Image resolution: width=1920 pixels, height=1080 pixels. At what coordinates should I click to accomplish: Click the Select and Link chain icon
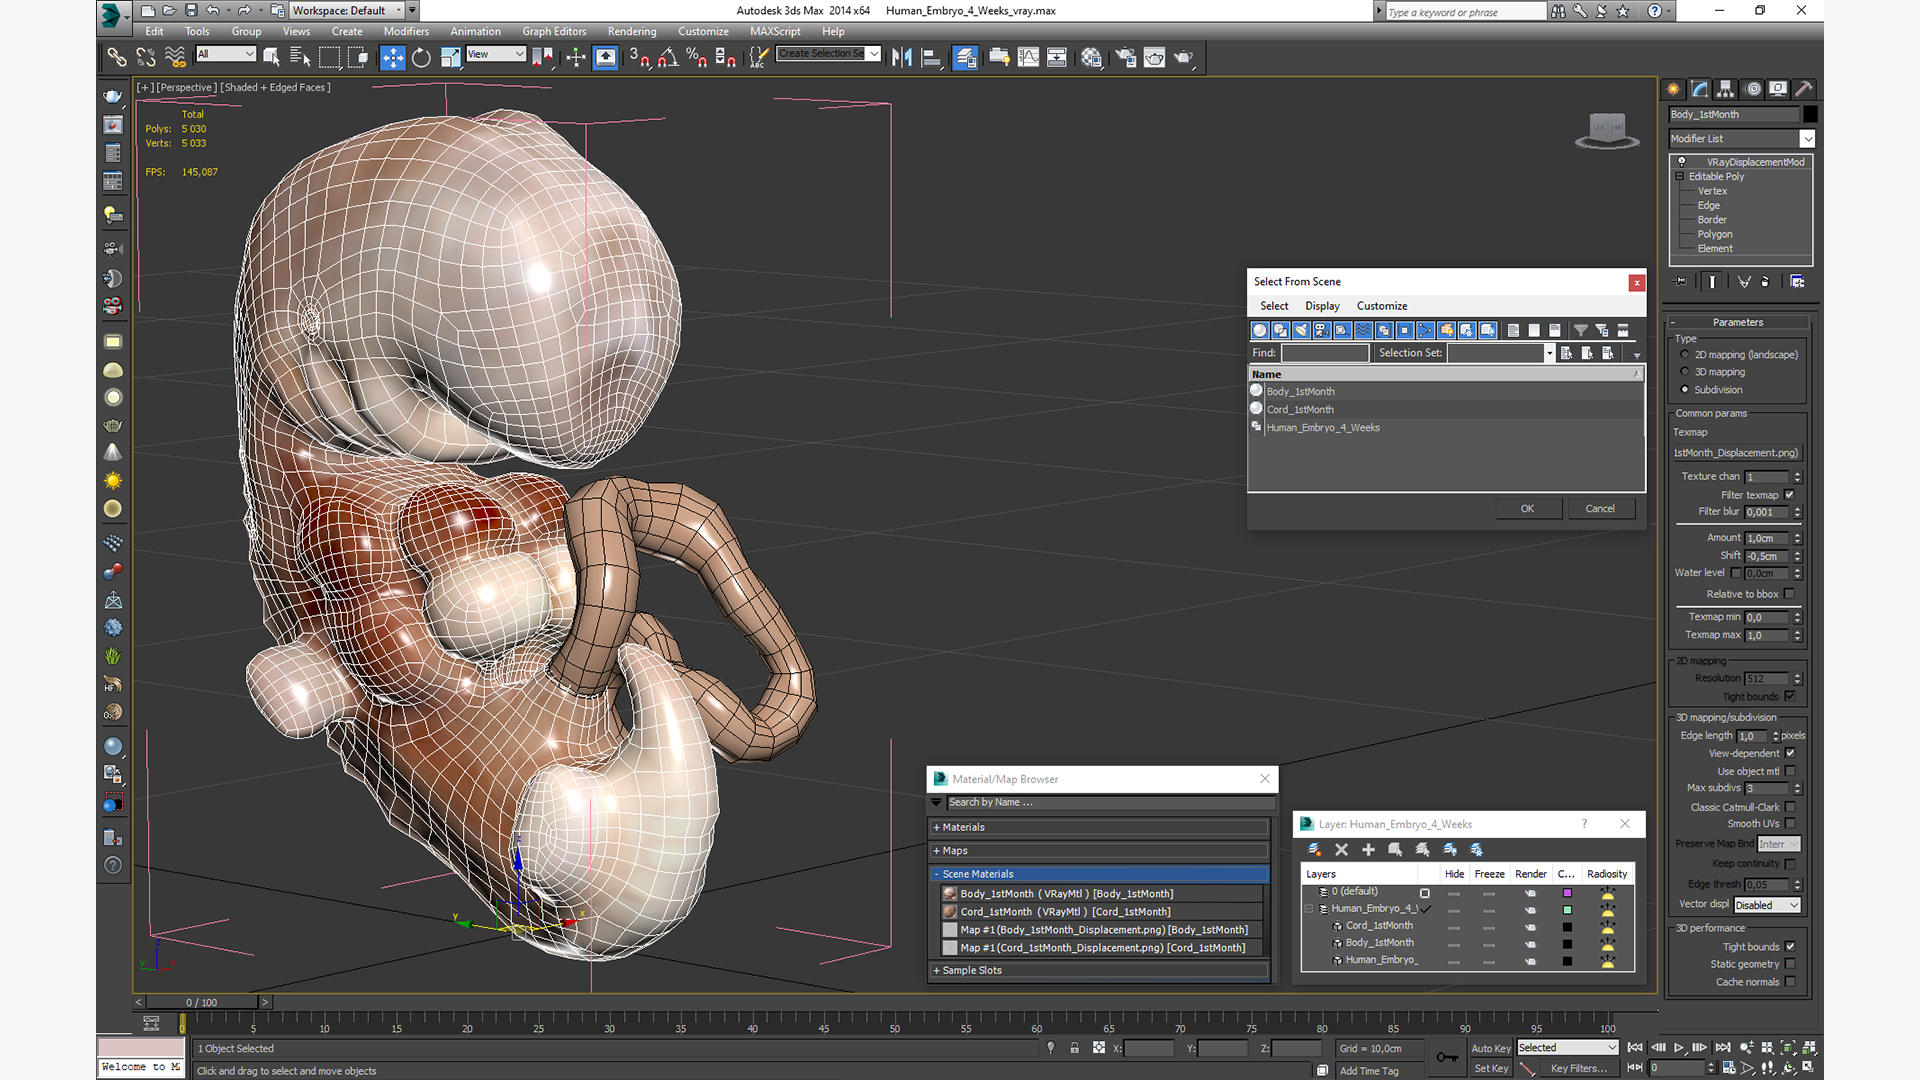[x=117, y=58]
